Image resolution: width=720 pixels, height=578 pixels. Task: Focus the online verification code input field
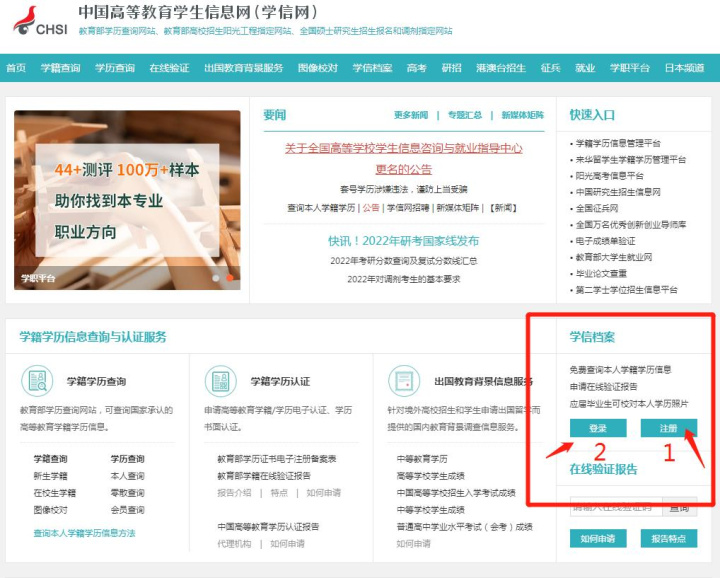point(616,507)
